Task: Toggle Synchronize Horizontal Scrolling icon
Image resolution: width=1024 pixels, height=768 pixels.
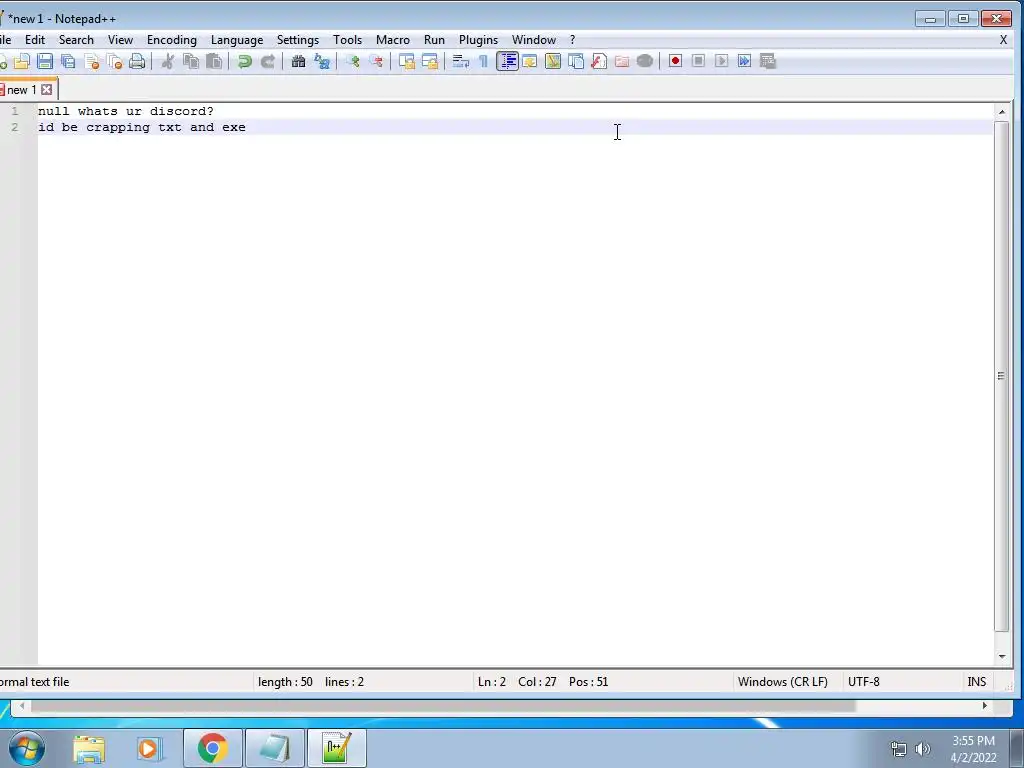Action: 430,61
